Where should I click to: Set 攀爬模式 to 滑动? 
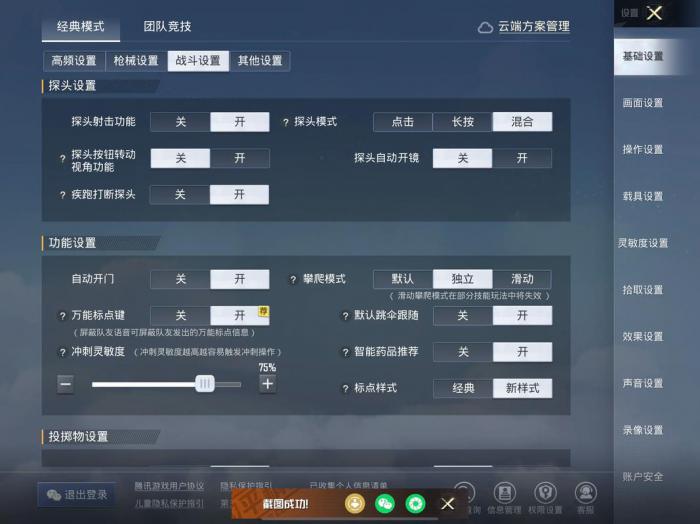522,279
